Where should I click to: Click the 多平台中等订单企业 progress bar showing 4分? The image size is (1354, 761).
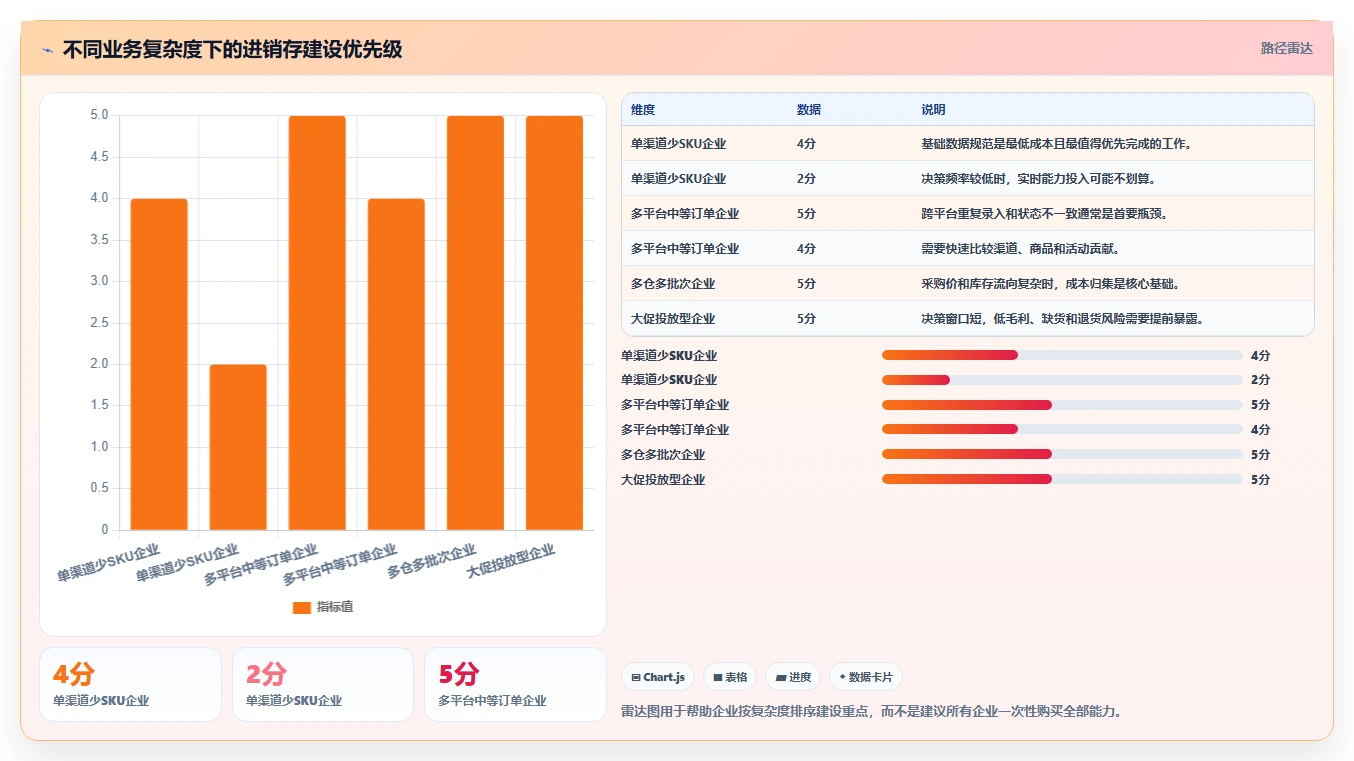coord(1062,429)
